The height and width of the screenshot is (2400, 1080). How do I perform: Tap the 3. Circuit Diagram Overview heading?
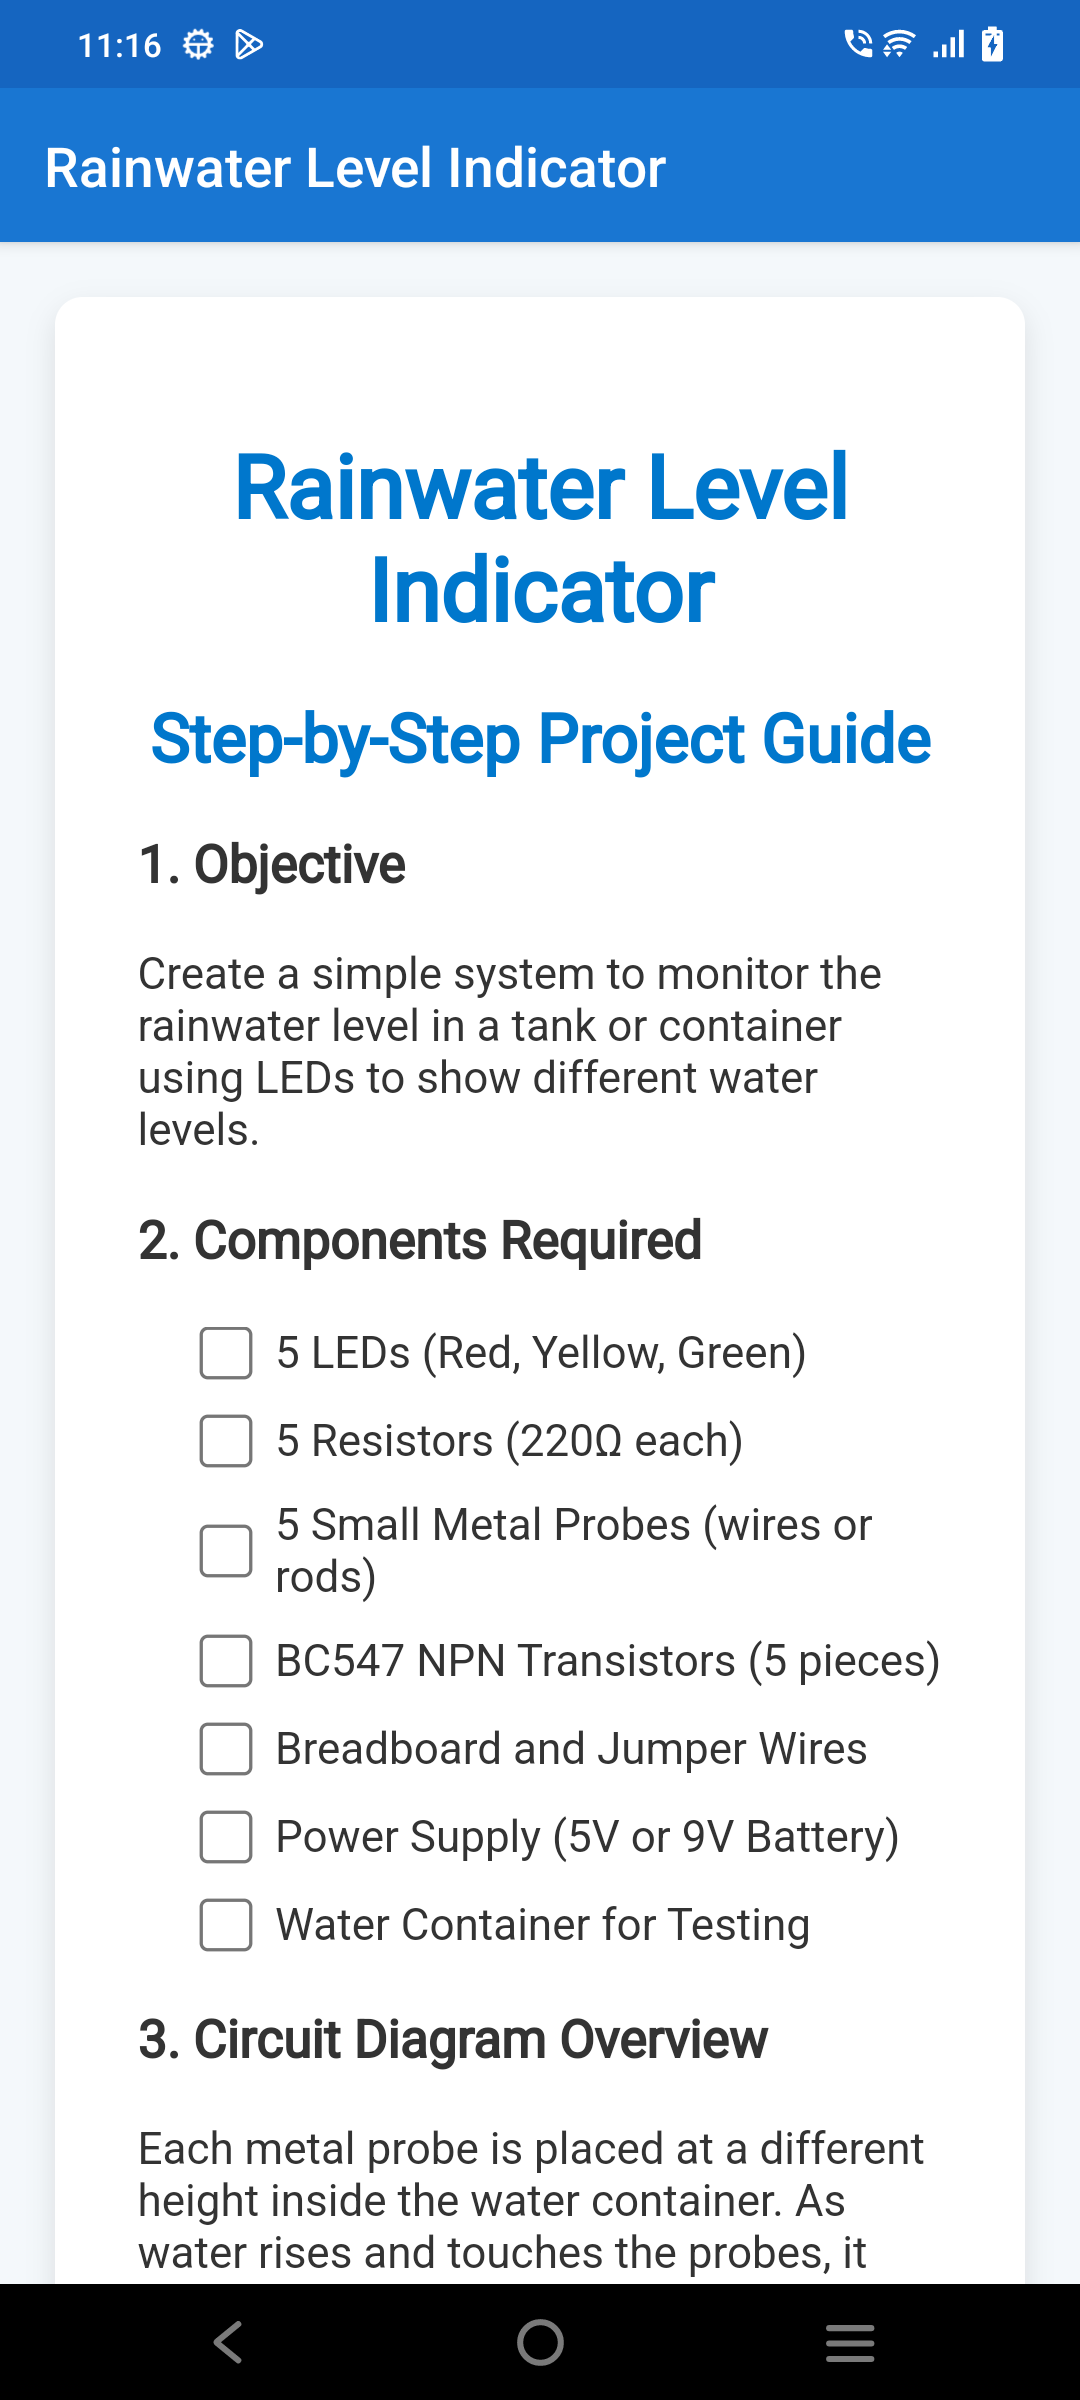click(453, 2039)
